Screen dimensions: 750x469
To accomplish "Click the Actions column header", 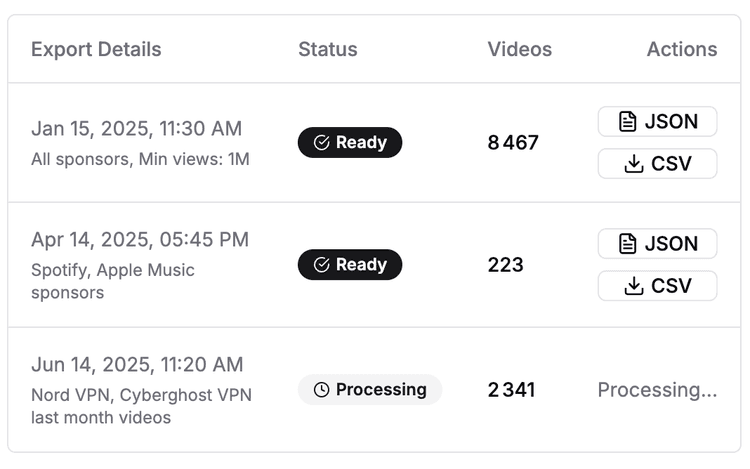I will click(682, 49).
